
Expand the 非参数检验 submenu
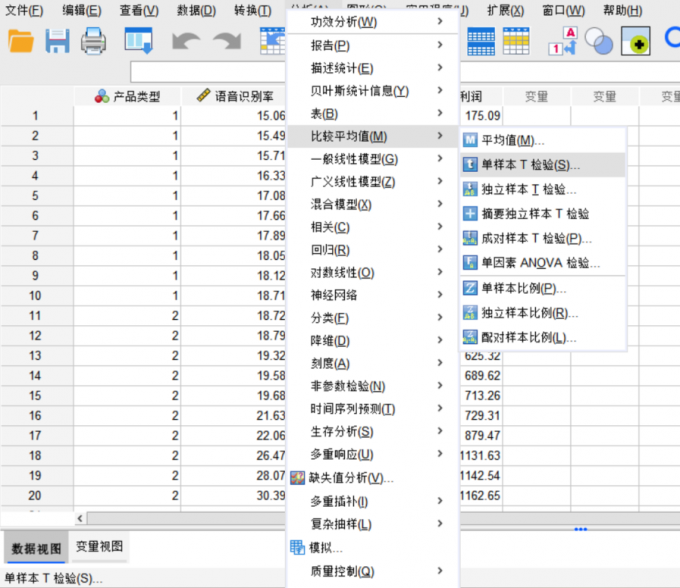pos(347,386)
